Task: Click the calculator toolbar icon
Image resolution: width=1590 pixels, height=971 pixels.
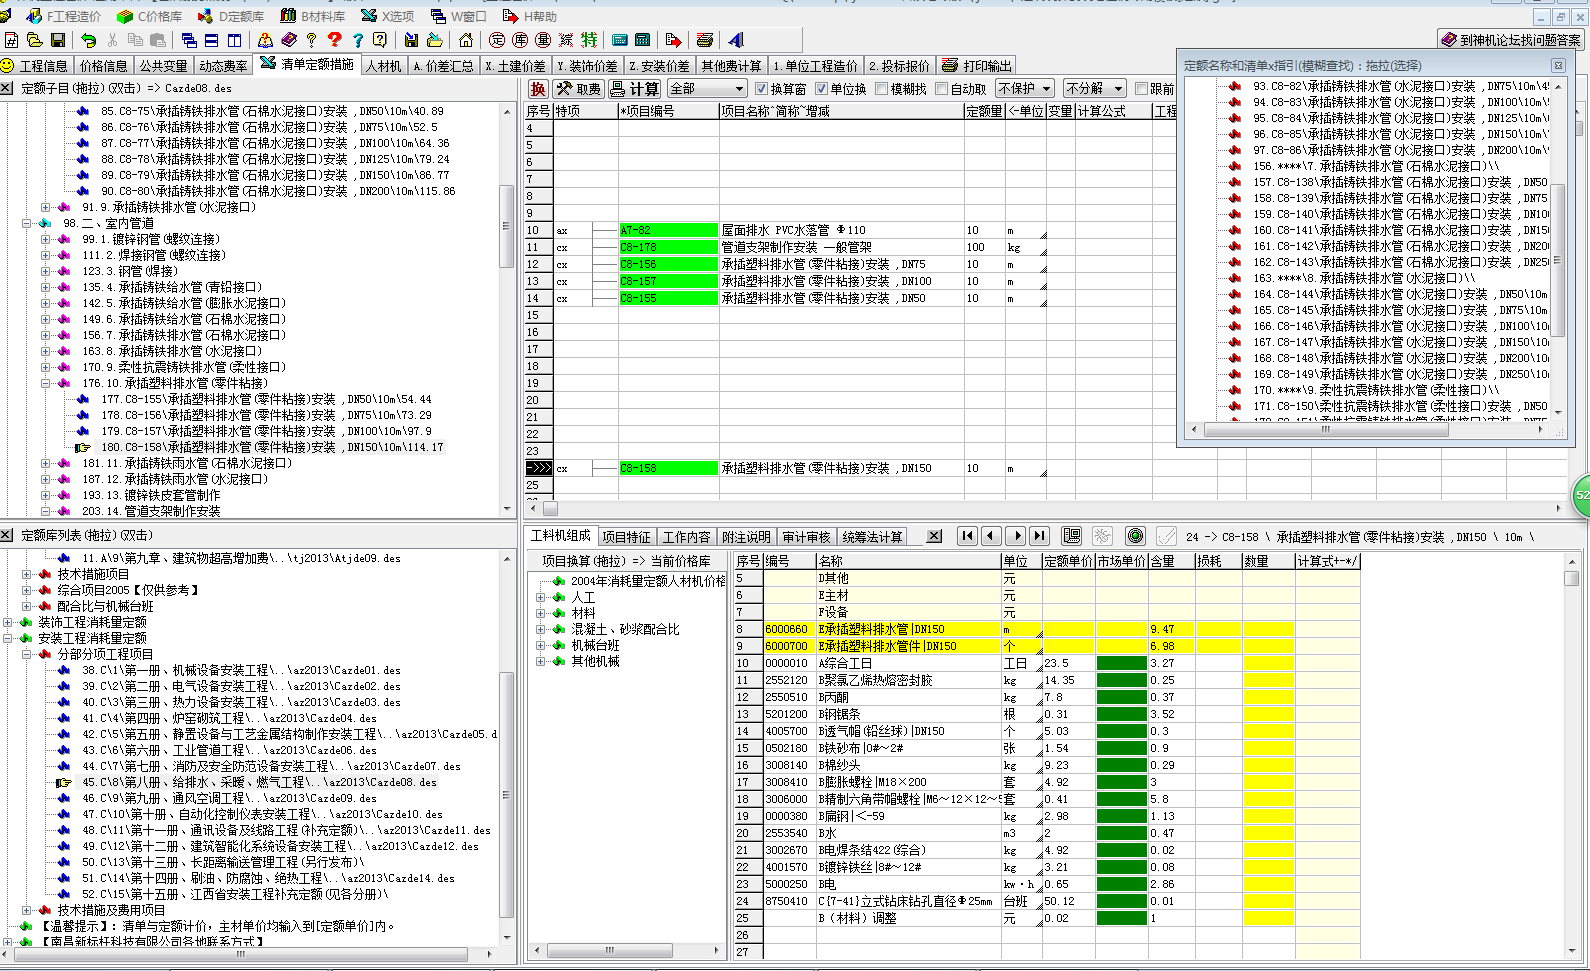Action: coord(643,40)
